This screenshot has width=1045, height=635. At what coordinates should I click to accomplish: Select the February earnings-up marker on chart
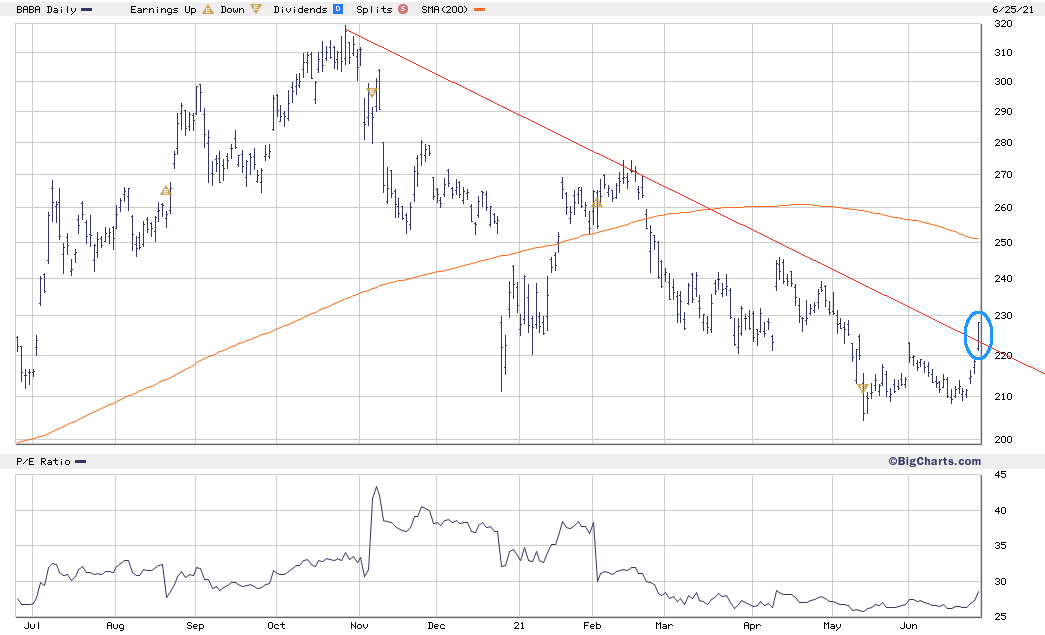pyautogui.click(x=596, y=203)
